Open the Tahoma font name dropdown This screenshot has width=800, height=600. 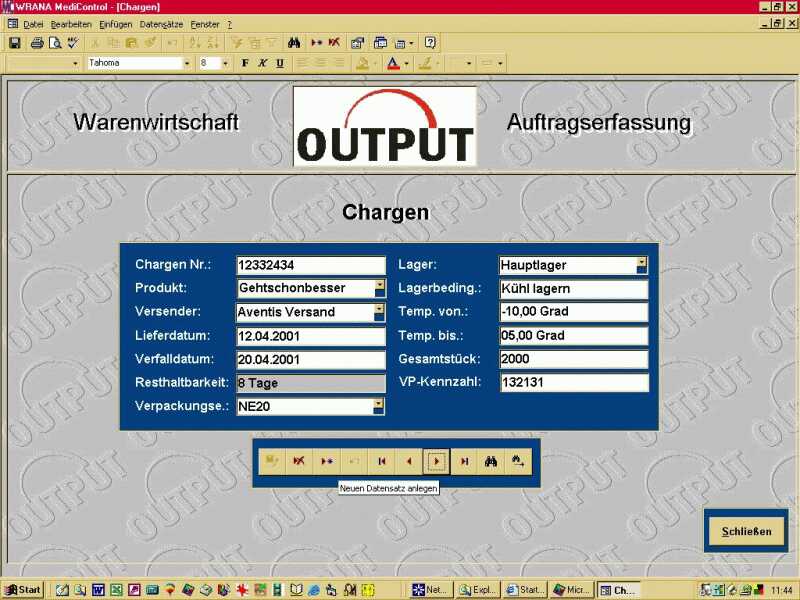point(187,63)
